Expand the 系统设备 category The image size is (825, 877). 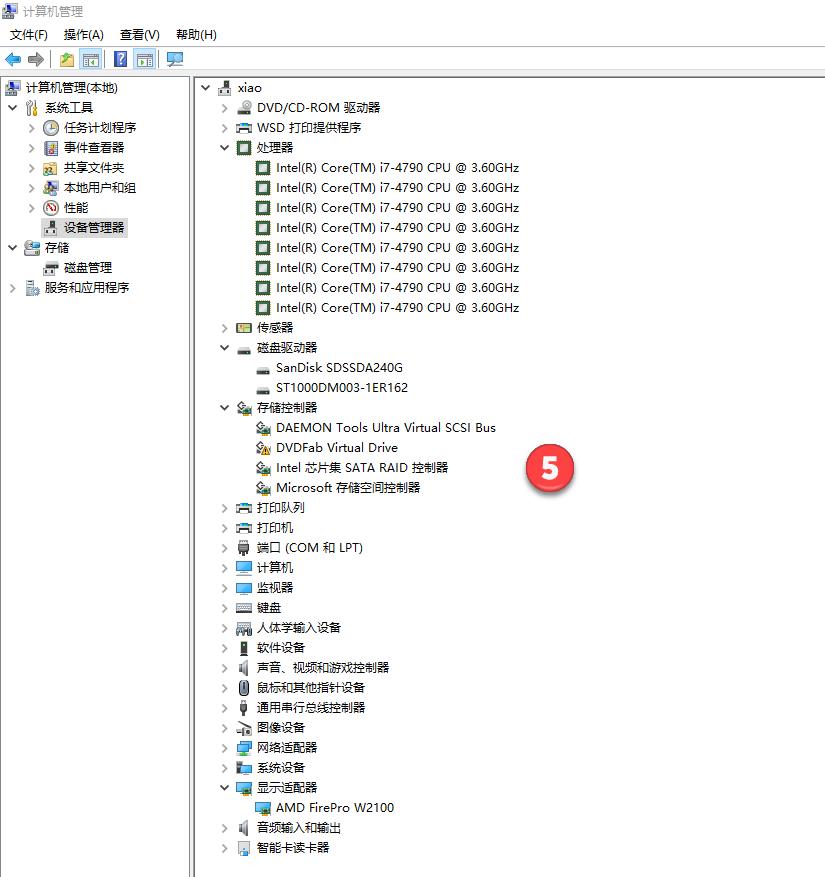click(225, 768)
